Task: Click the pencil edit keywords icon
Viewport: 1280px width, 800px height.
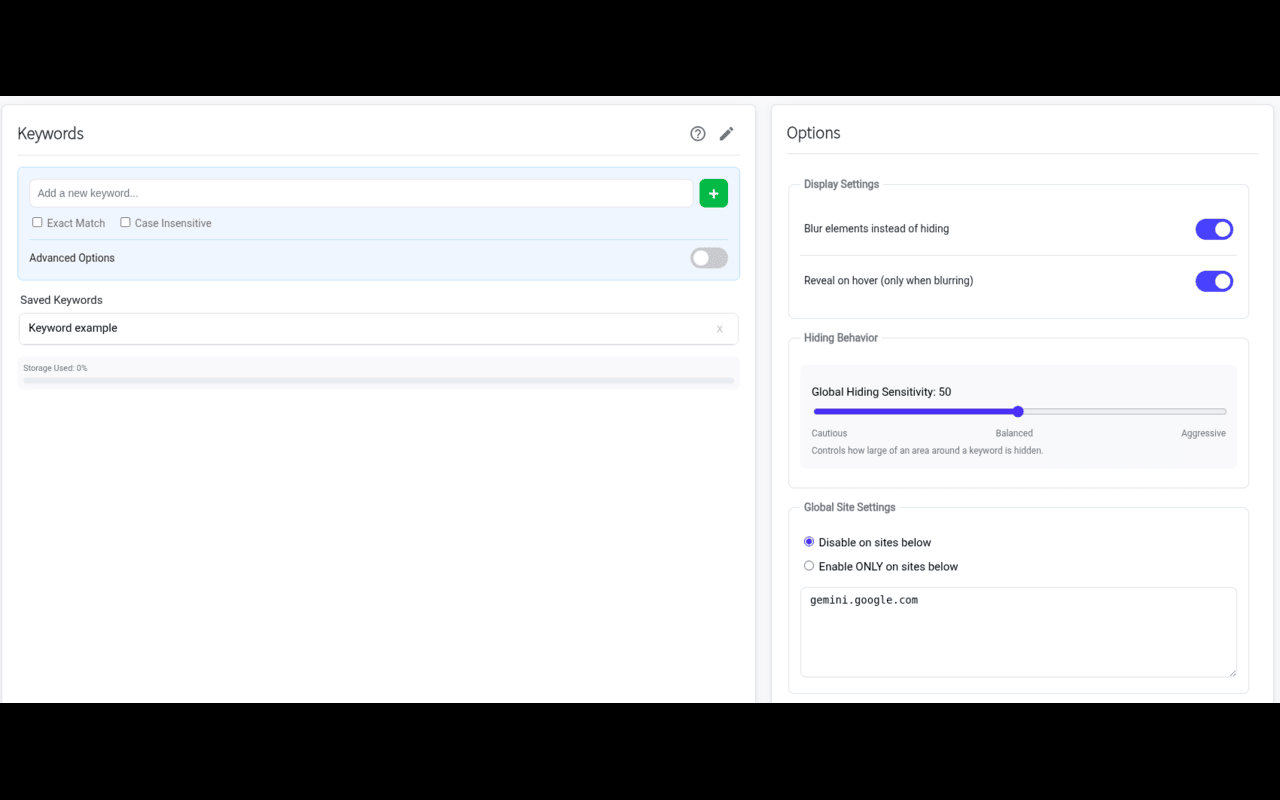Action: [727, 134]
